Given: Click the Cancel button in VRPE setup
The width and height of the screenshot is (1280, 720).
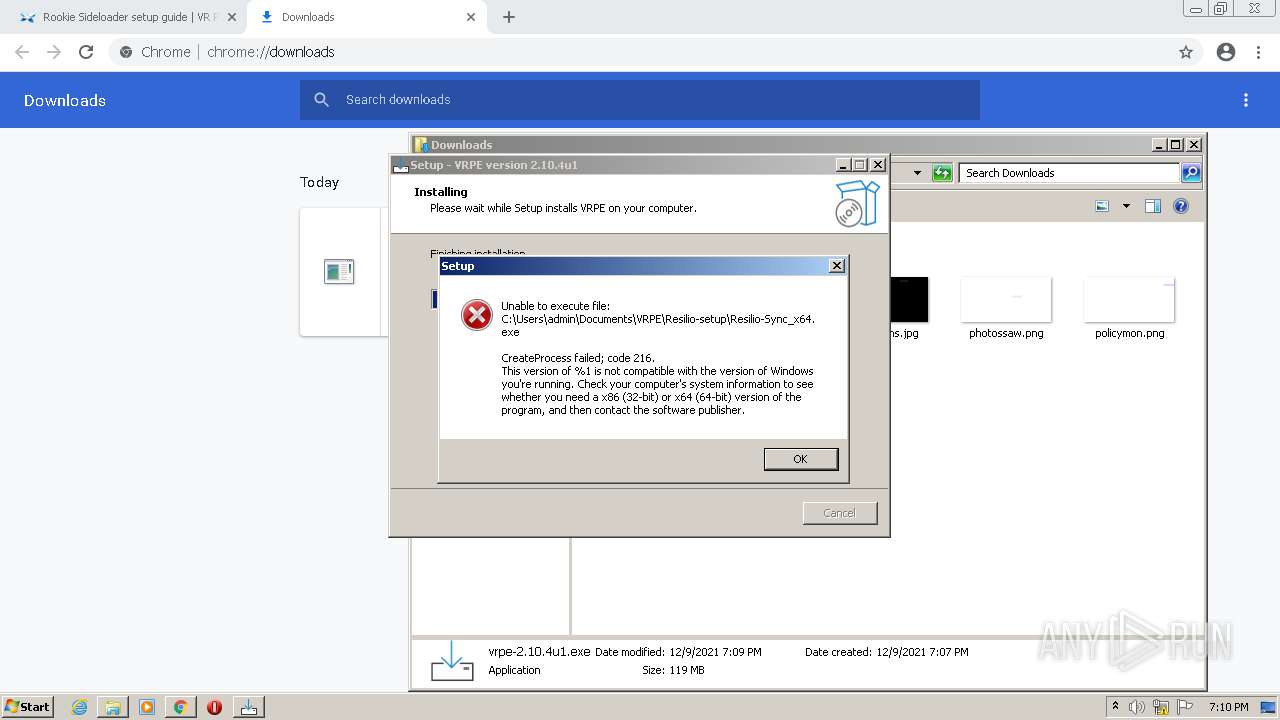Looking at the screenshot, I should (x=839, y=513).
